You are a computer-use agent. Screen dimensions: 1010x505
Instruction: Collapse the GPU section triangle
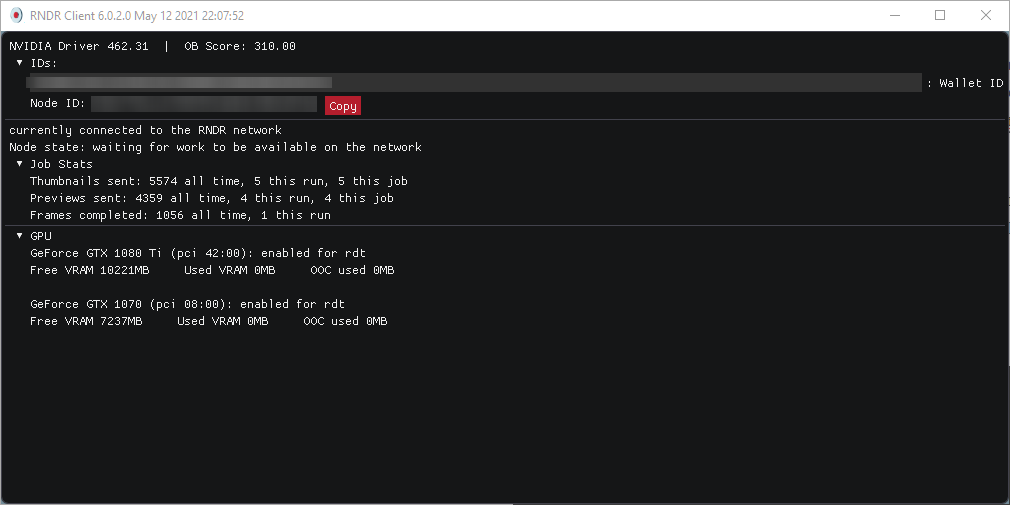click(19, 236)
